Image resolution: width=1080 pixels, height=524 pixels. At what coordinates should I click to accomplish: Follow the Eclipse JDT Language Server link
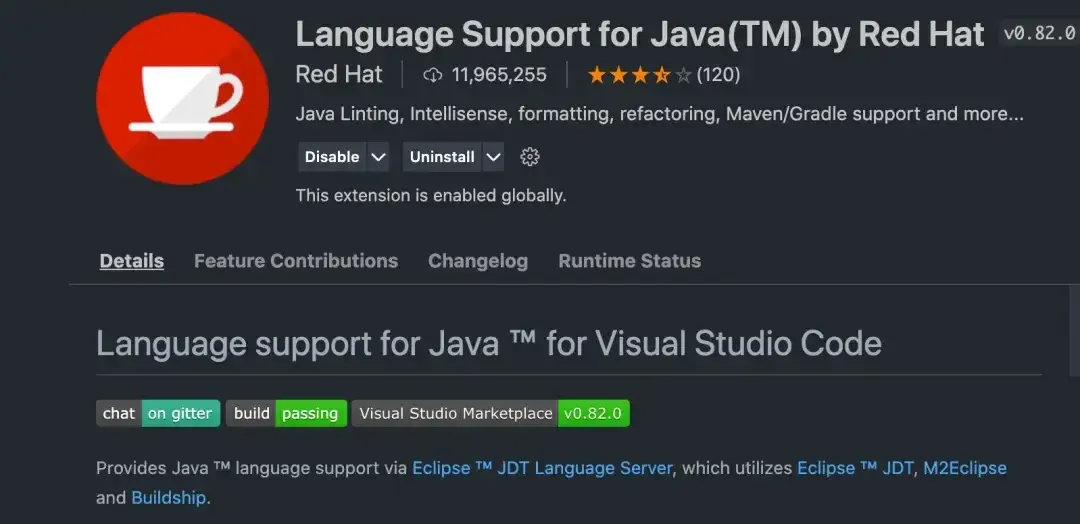click(x=542, y=468)
